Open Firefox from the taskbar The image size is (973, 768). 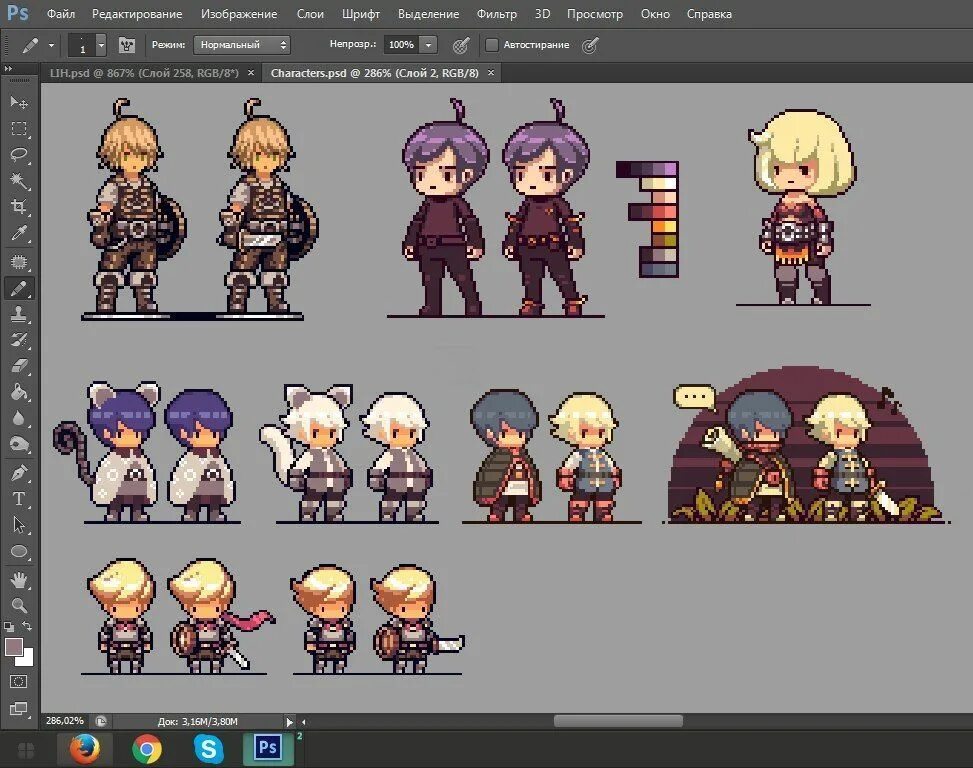84,749
